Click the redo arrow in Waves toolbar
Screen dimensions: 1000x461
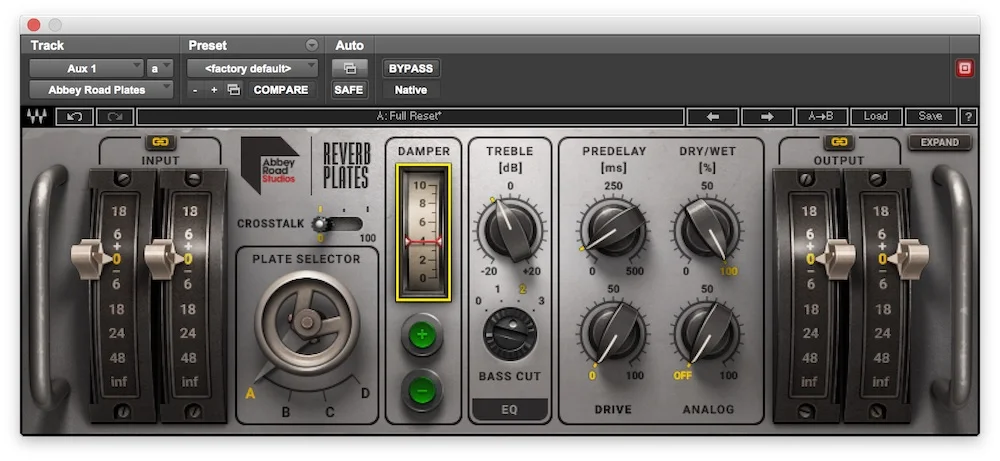(115, 117)
